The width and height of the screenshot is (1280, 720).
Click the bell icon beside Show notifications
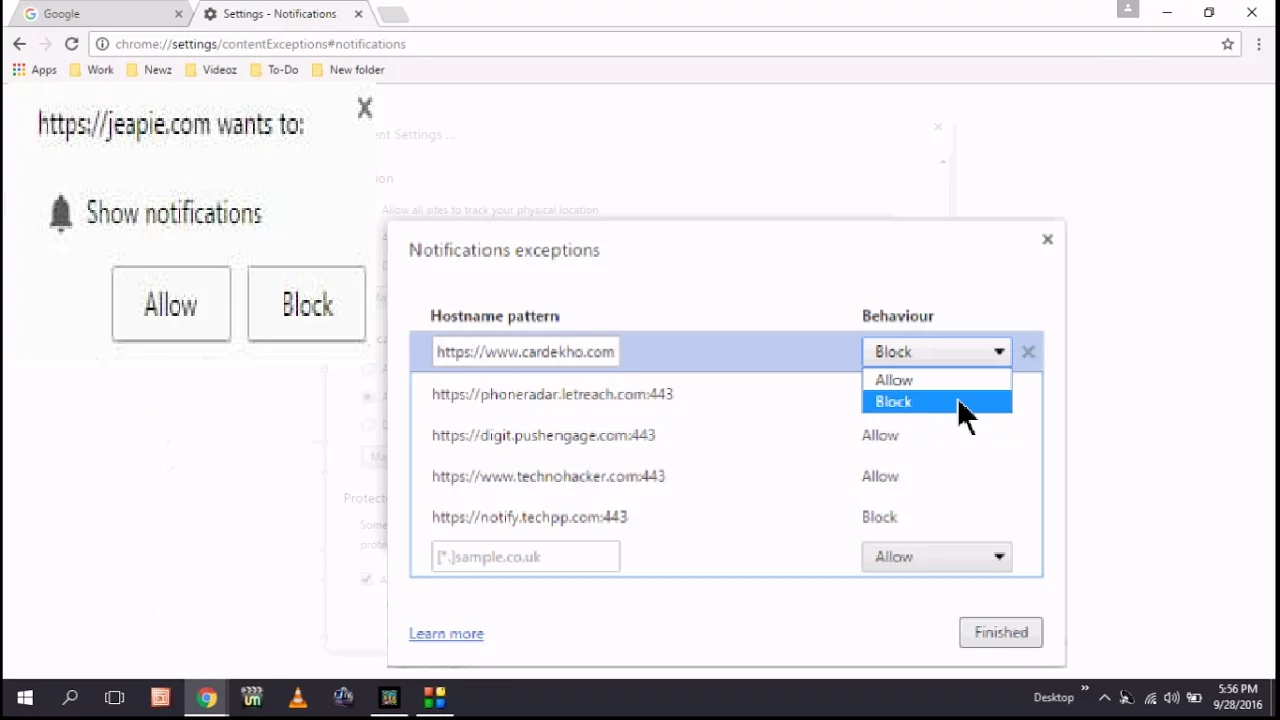[x=61, y=213]
